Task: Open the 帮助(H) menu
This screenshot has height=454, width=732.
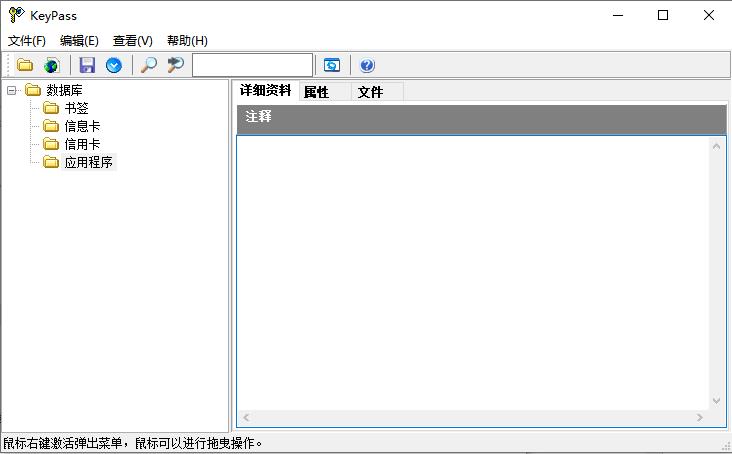Action: pyautogui.click(x=187, y=41)
